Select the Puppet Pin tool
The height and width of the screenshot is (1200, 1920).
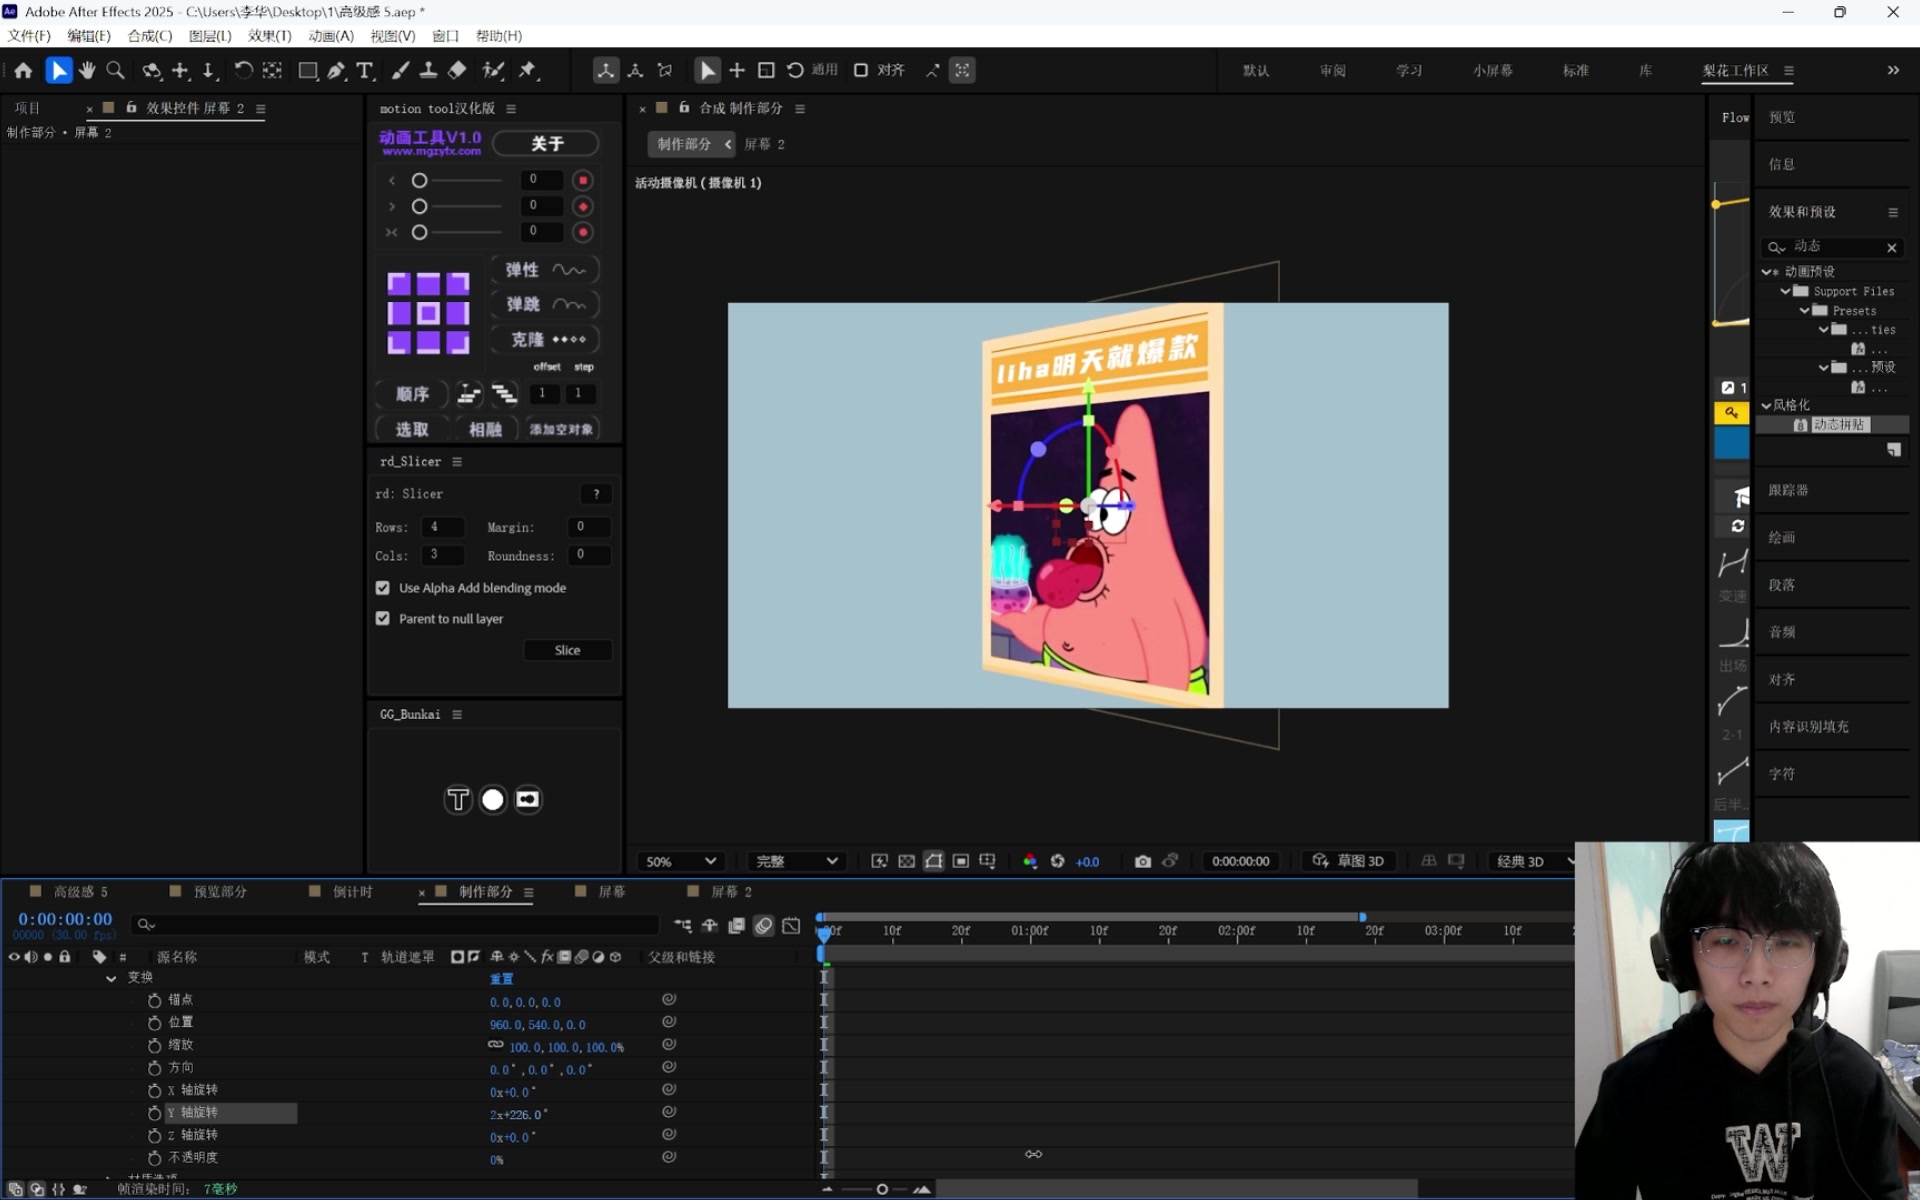click(528, 70)
